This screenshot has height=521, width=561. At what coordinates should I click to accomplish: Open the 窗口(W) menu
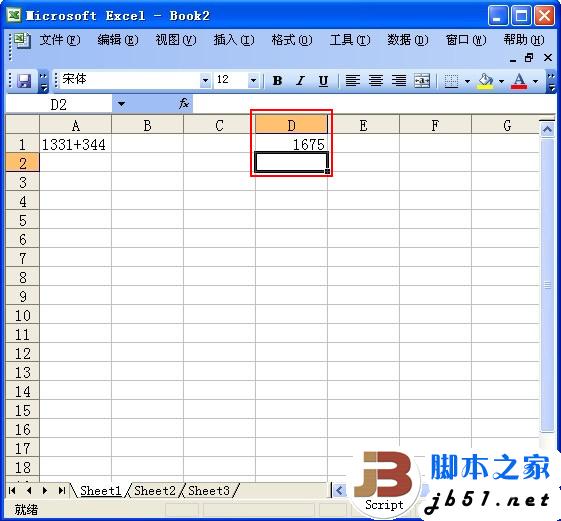tap(466, 40)
